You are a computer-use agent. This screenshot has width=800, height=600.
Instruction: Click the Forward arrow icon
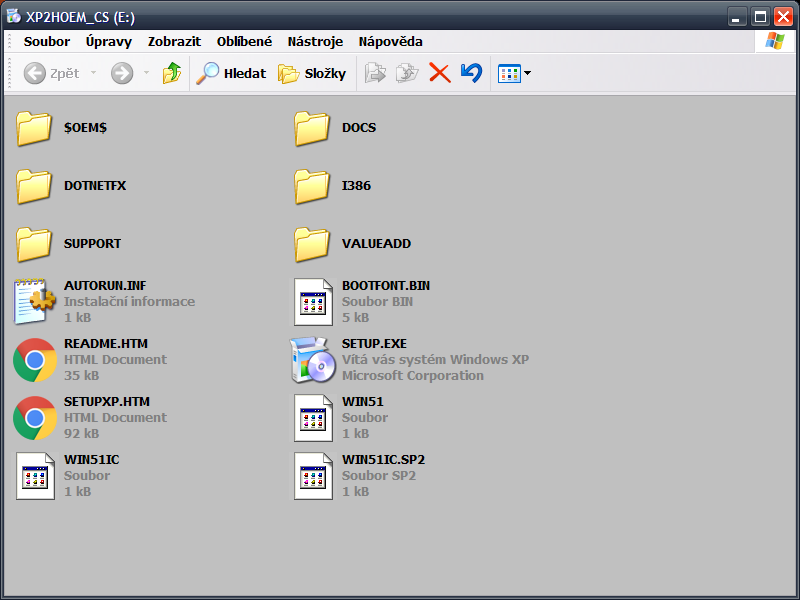122,73
